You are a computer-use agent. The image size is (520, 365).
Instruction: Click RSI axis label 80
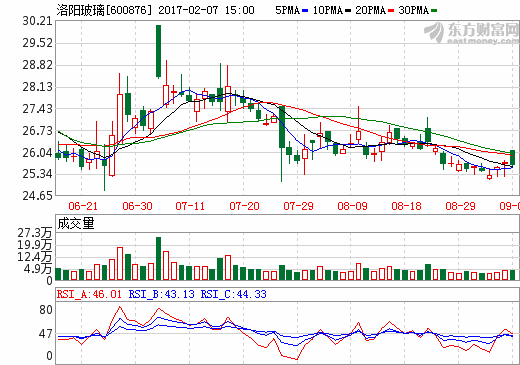pos(46,310)
